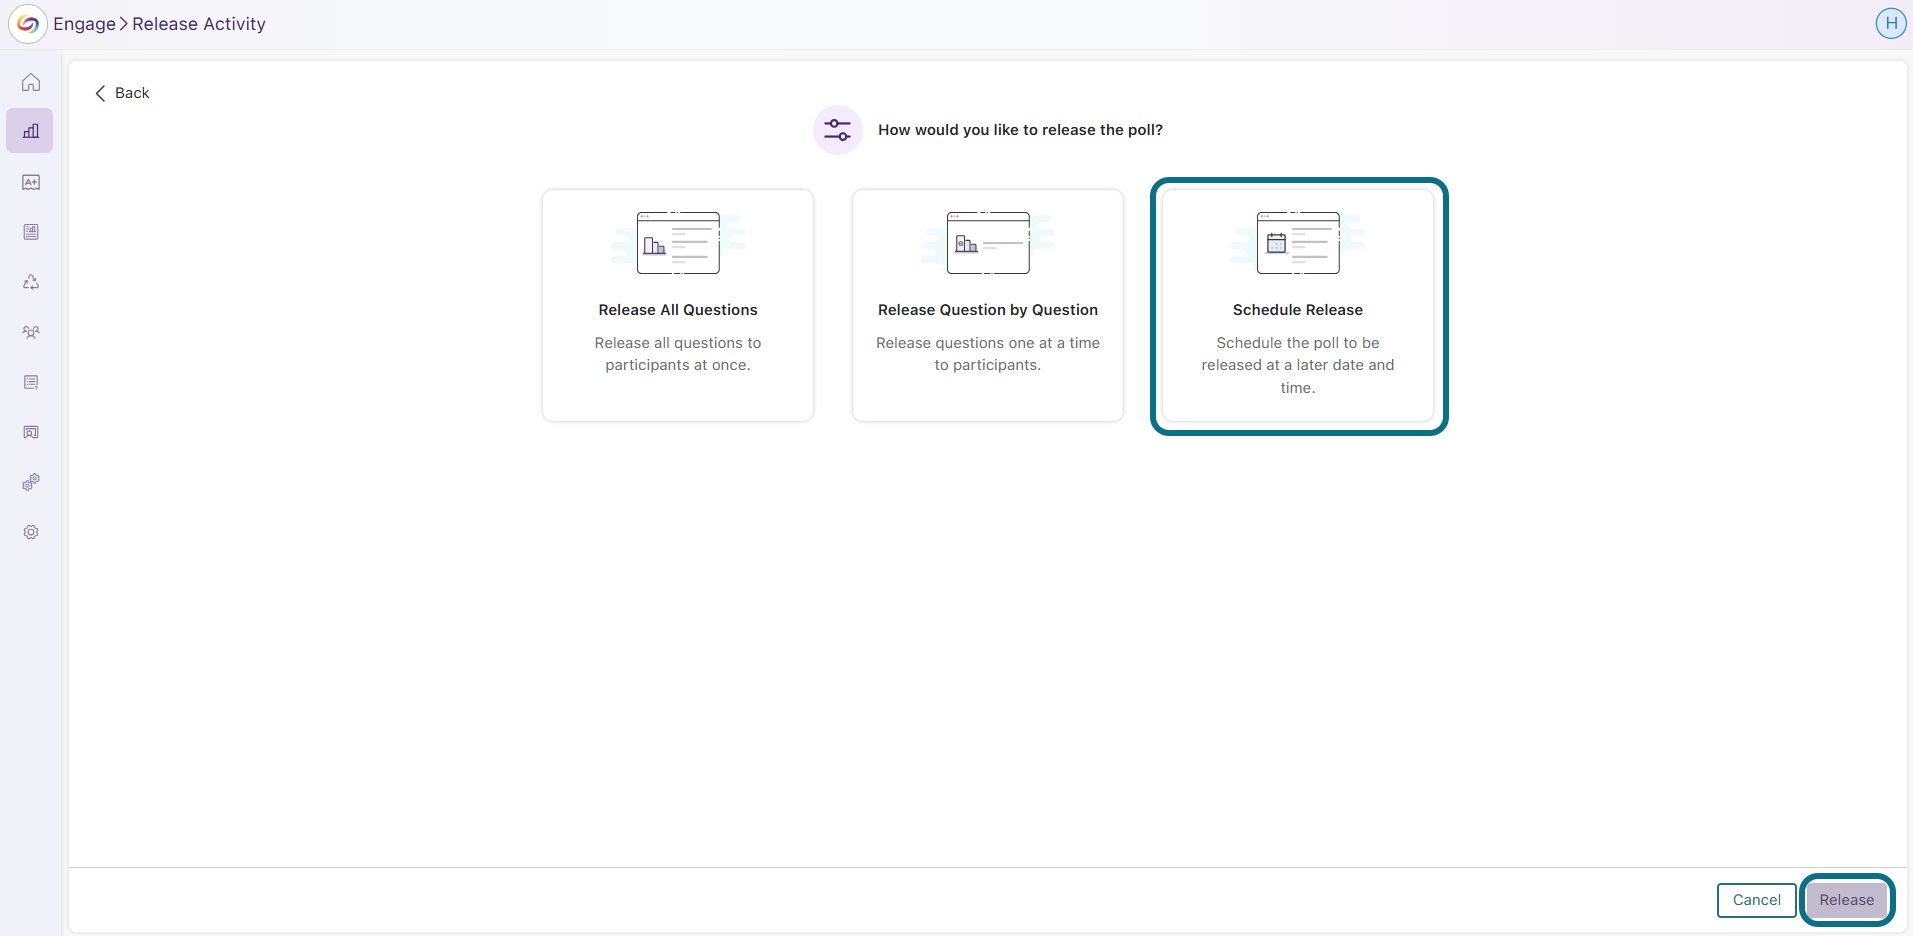Click the Schedule Release calendar illustration

point(1298,243)
